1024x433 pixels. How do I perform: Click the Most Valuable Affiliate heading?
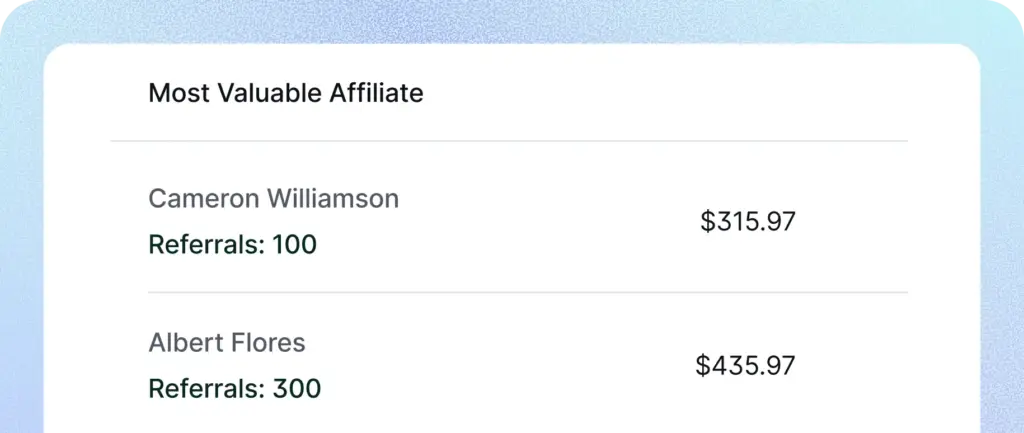286,94
